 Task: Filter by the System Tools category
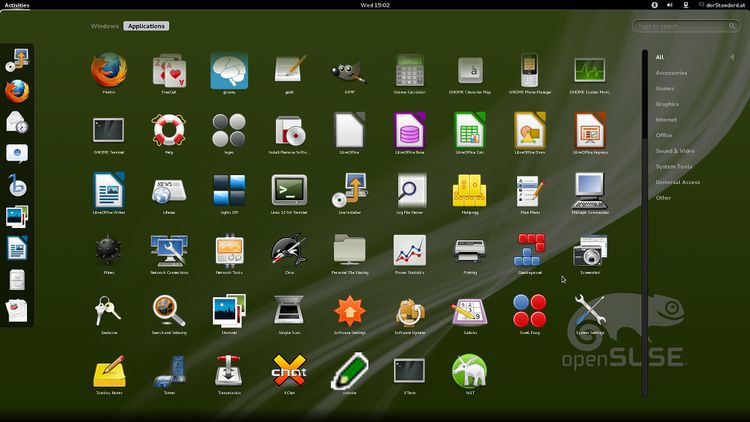coord(674,166)
